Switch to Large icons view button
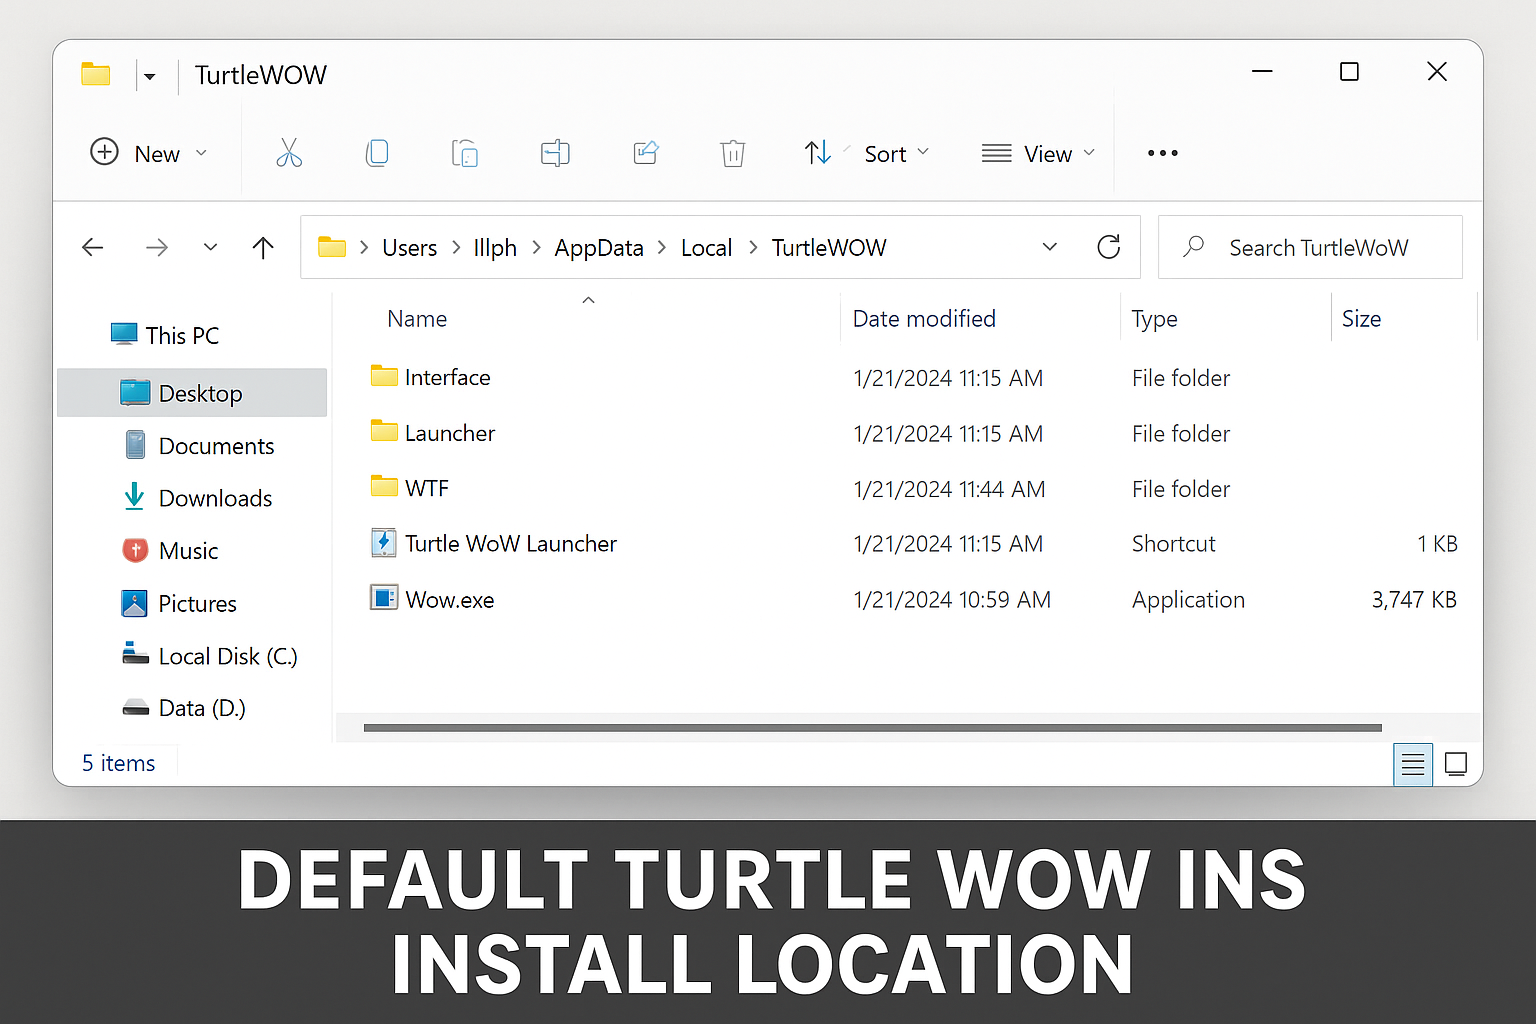Screen dimensions: 1536x1024 click(x=1456, y=764)
